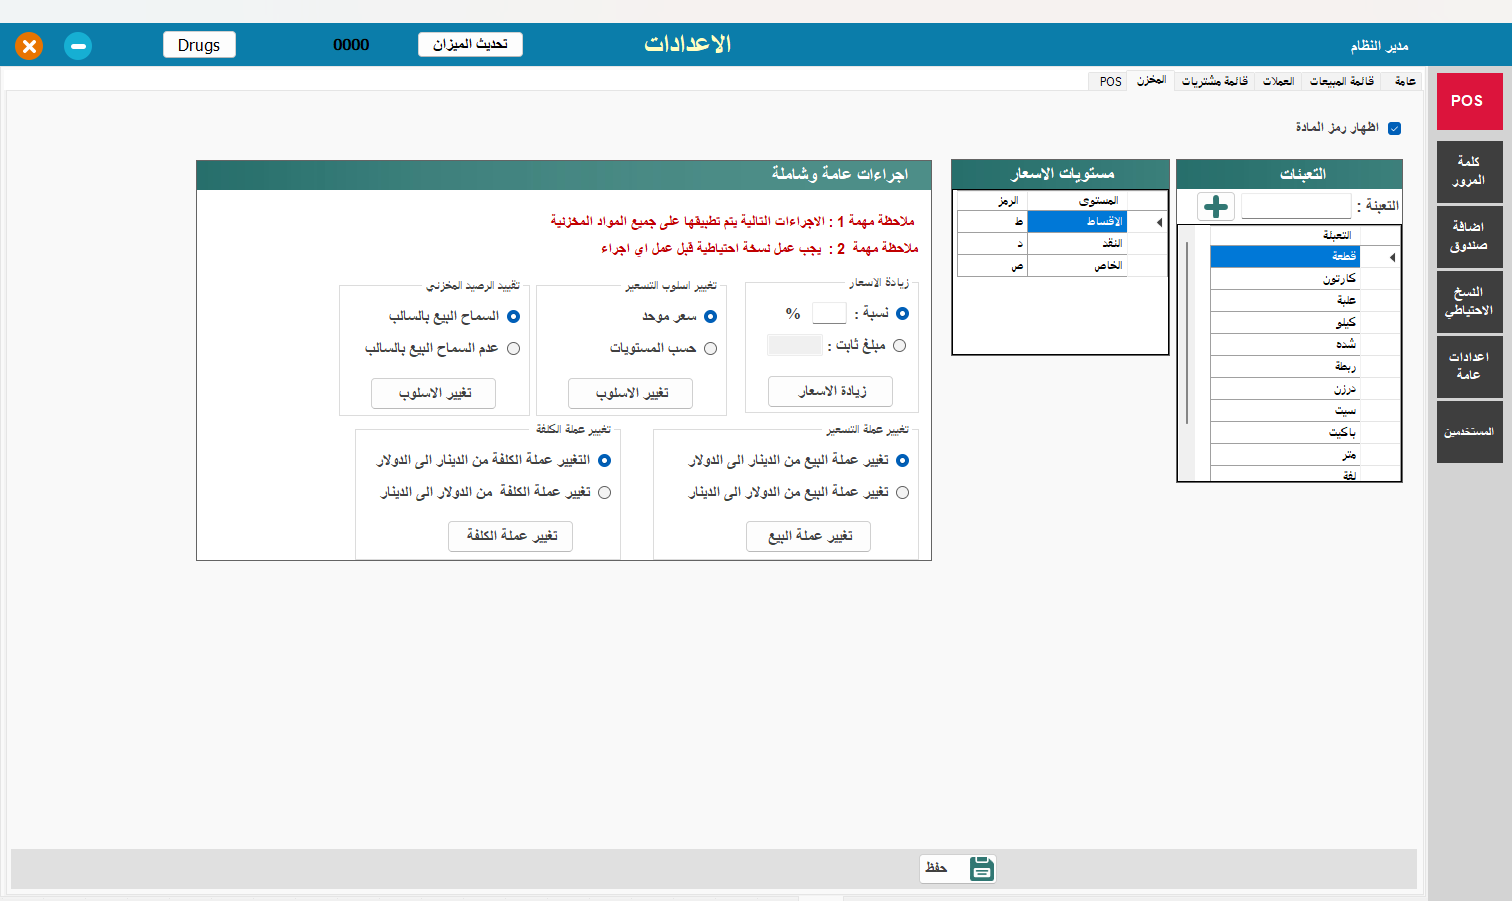Viewport: 1512px width, 901px height.
Task: Select النقد price level cell
Action: (x=1077, y=244)
